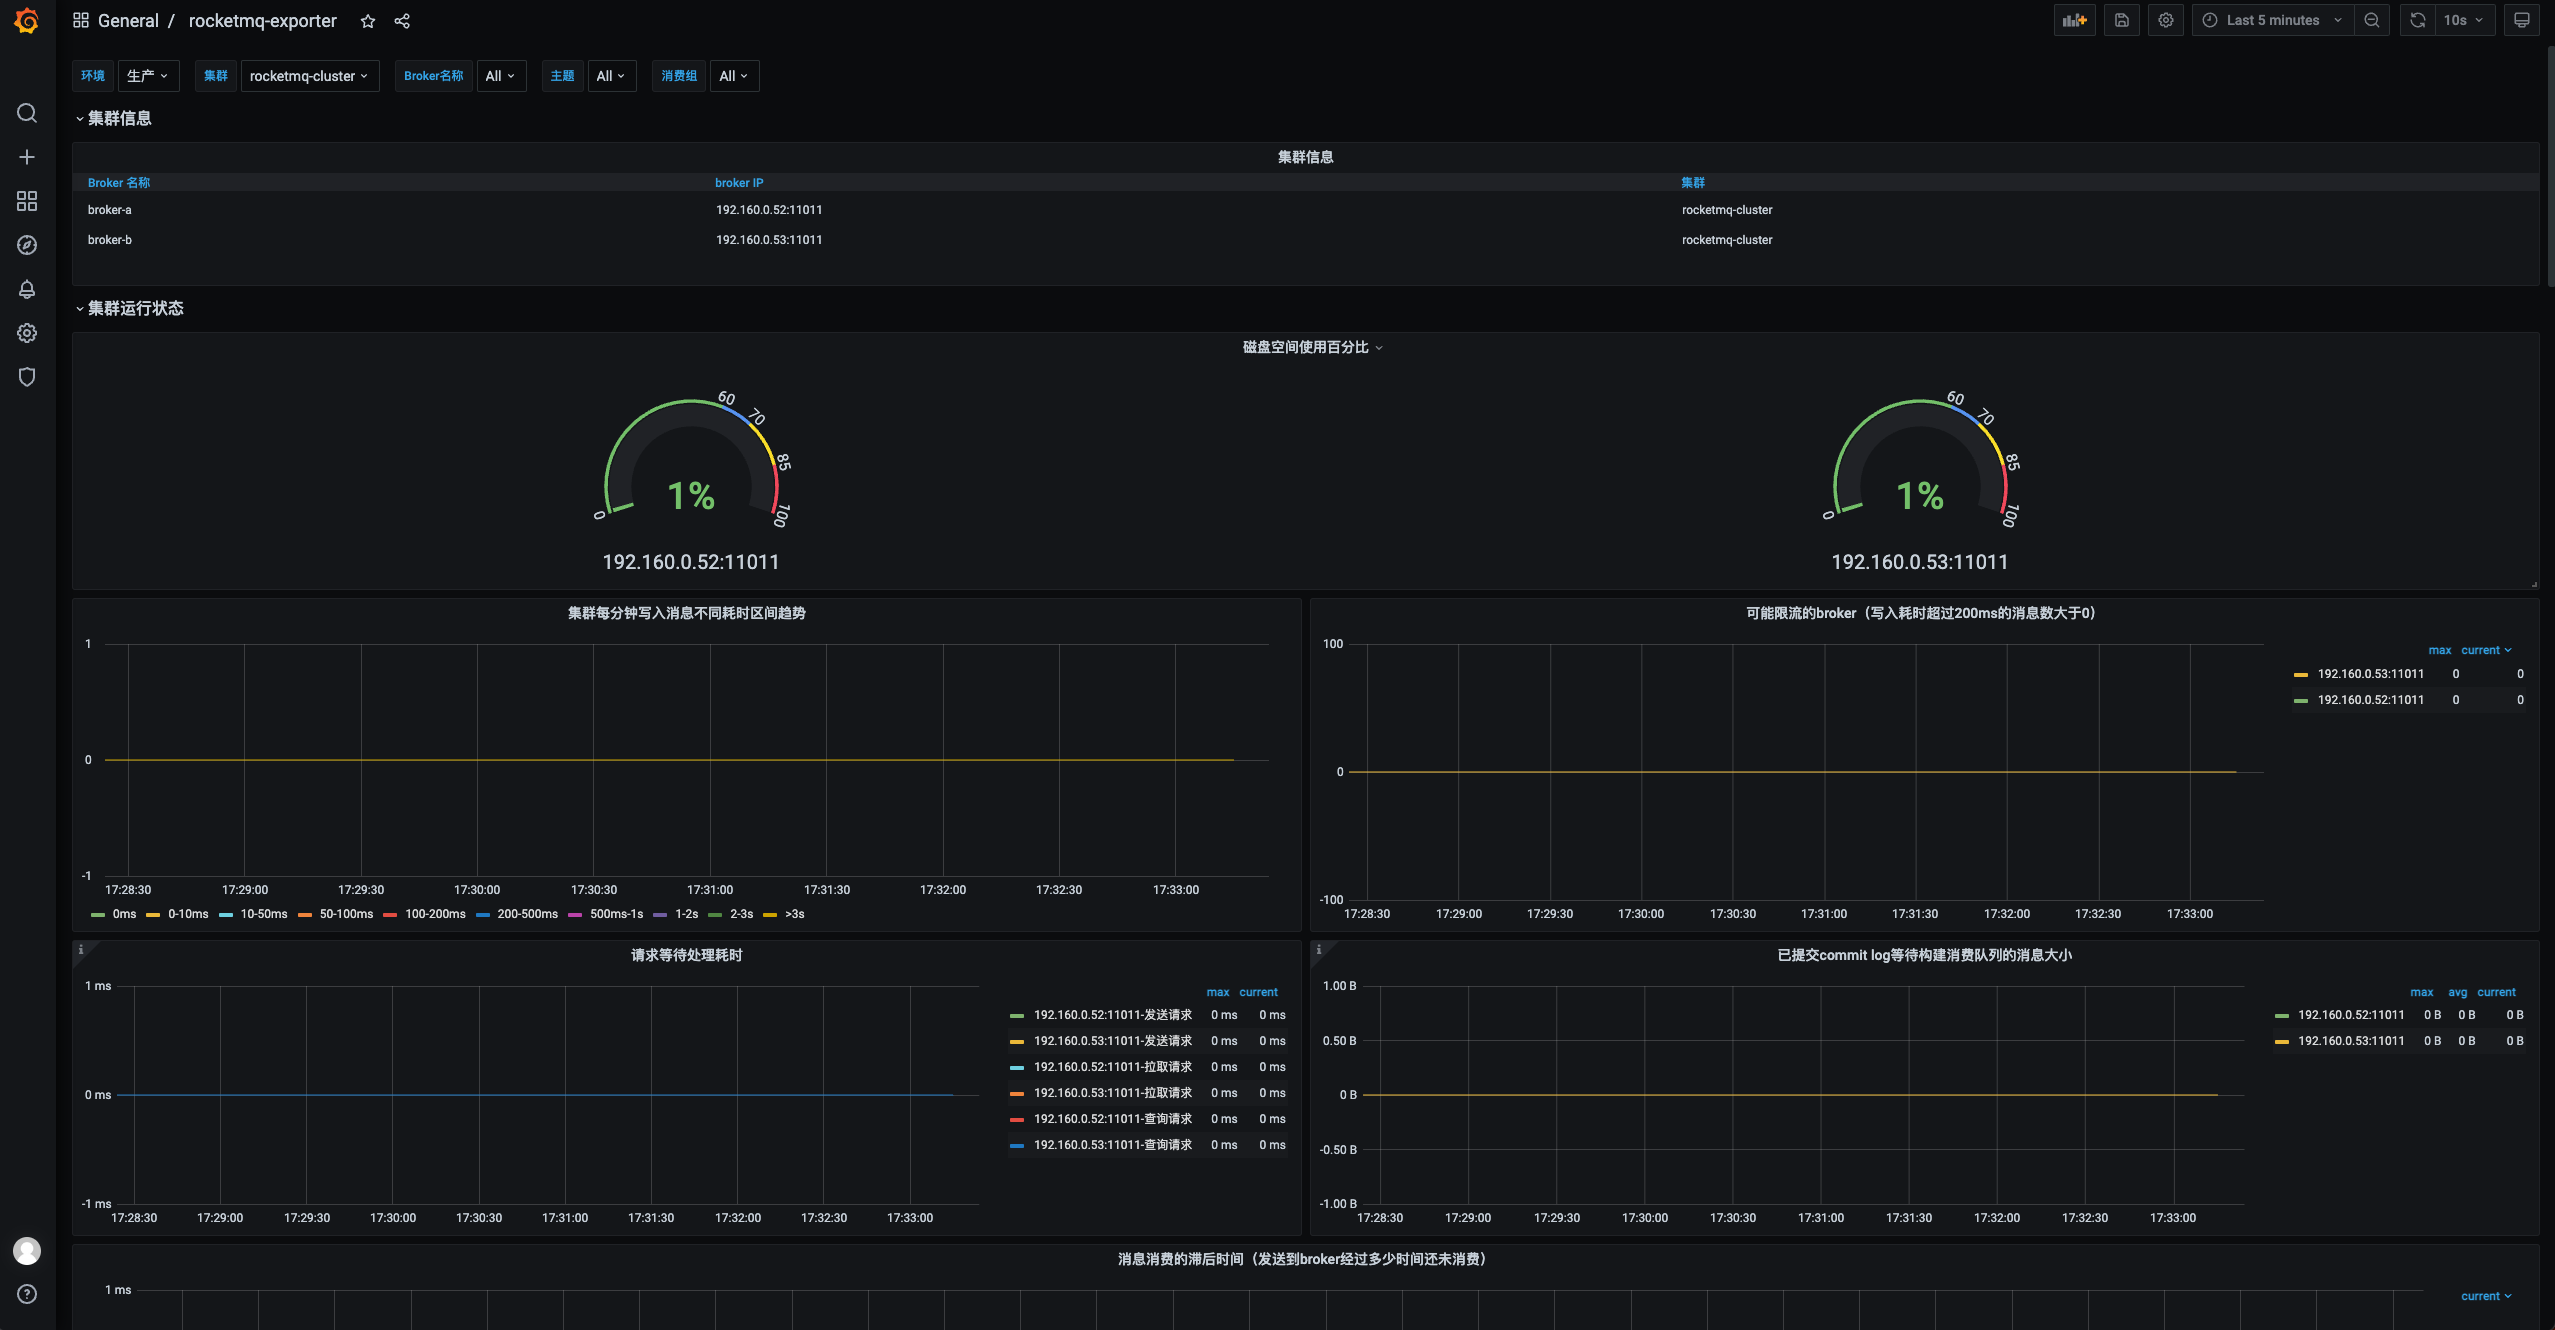Screen dimensions: 2555x1330
Task: Open 集群每分钟写入消息不同耗时区间趋势 panel title
Action: coord(686,613)
